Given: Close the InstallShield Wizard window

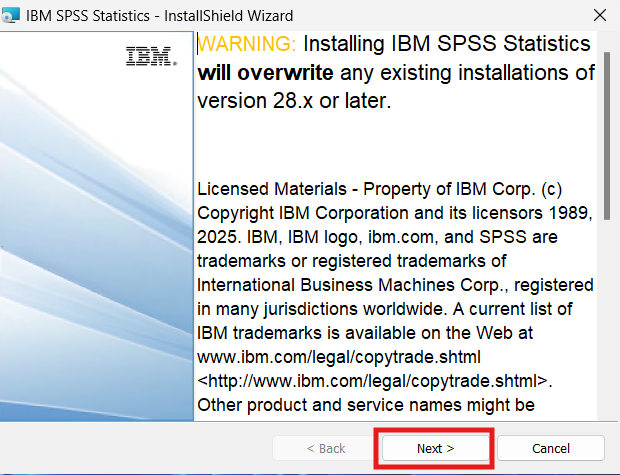Looking at the screenshot, I should pyautogui.click(x=600, y=15).
